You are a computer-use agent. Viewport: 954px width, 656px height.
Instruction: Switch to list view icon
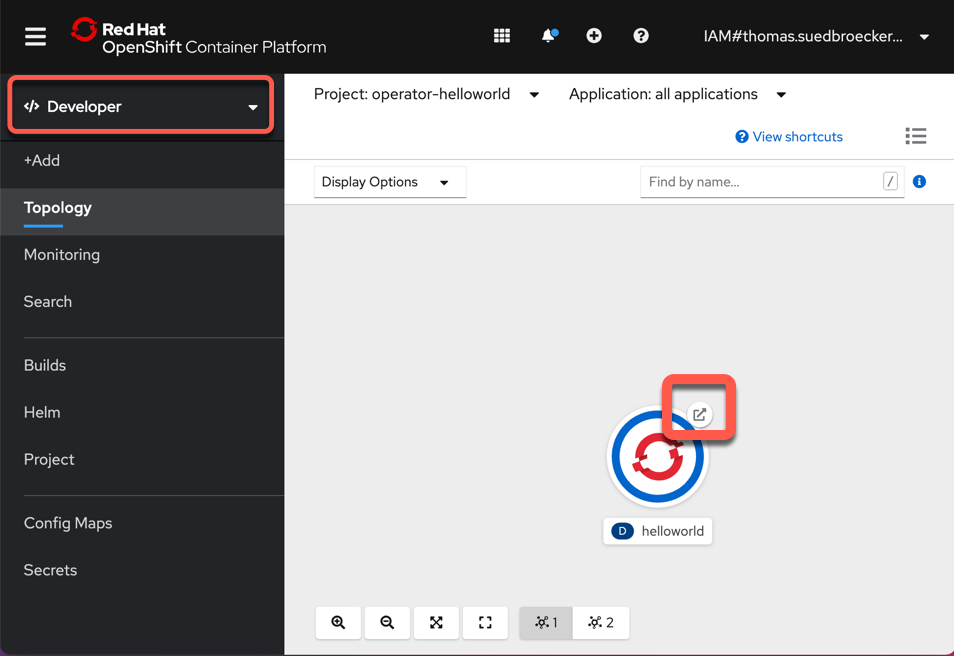[916, 136]
